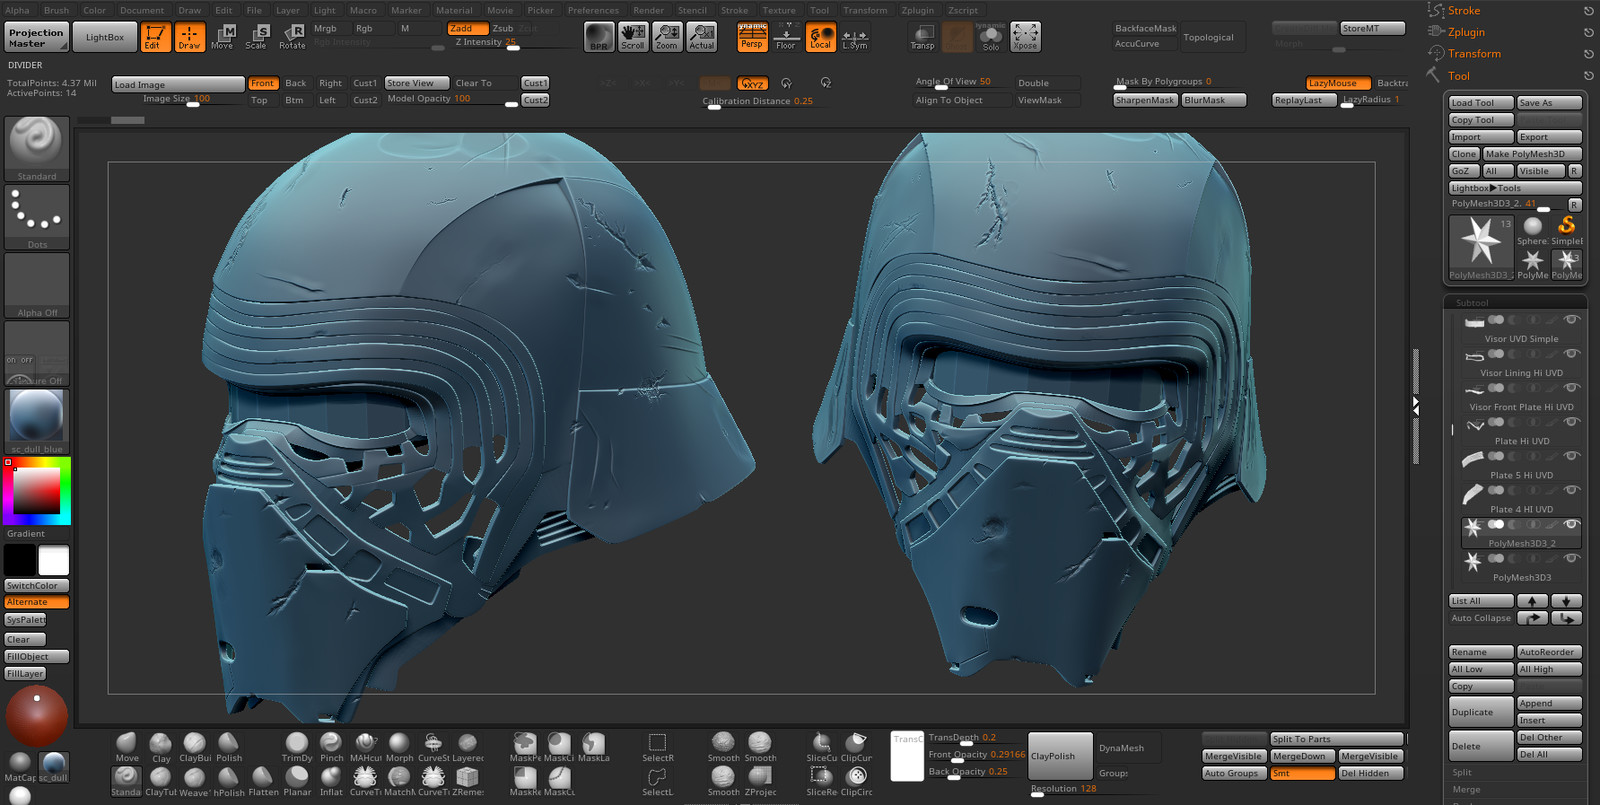Select the SelectLasso brush

[657, 781]
